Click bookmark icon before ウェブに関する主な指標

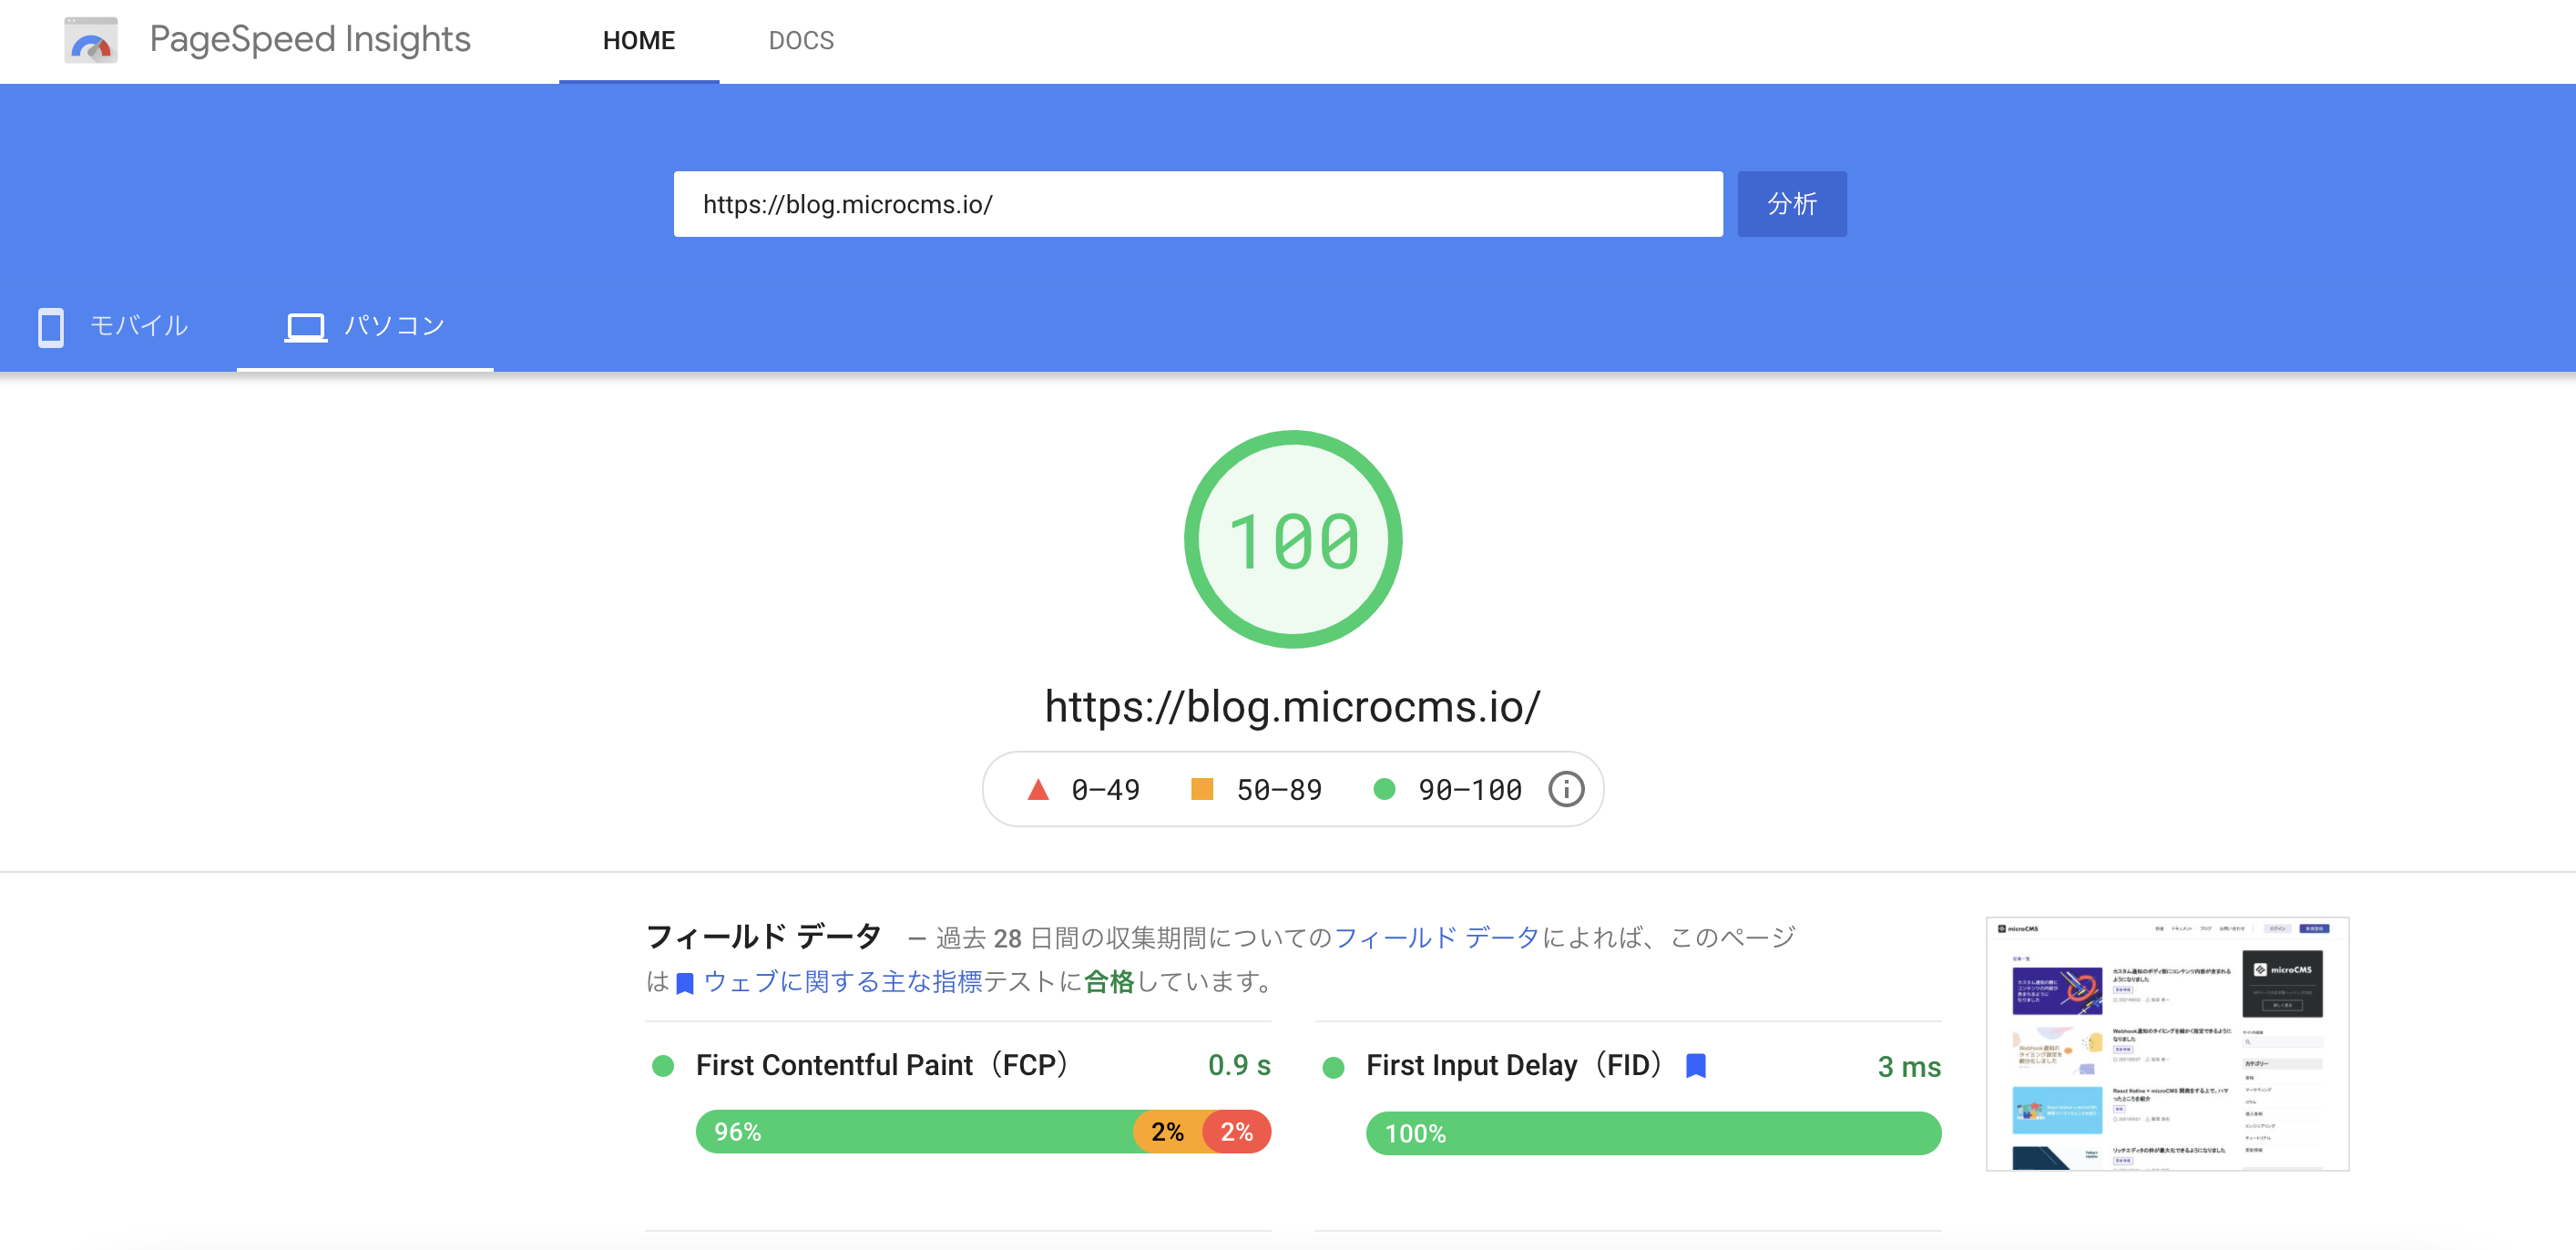pyautogui.click(x=685, y=984)
